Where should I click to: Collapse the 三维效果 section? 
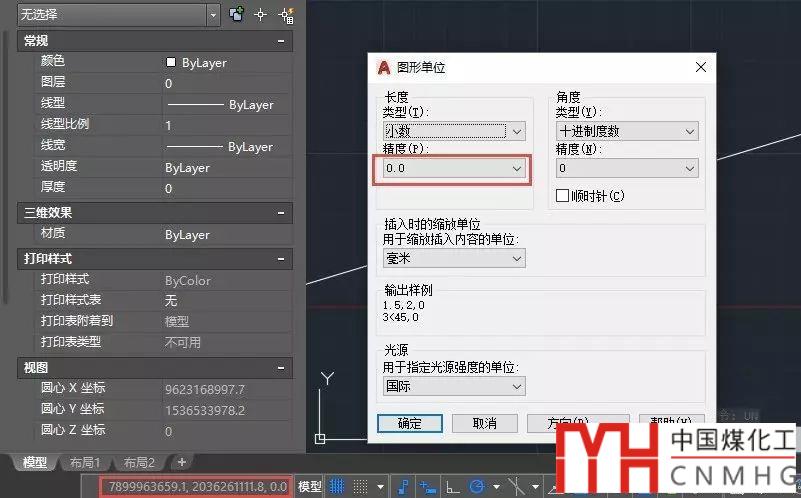pos(282,213)
